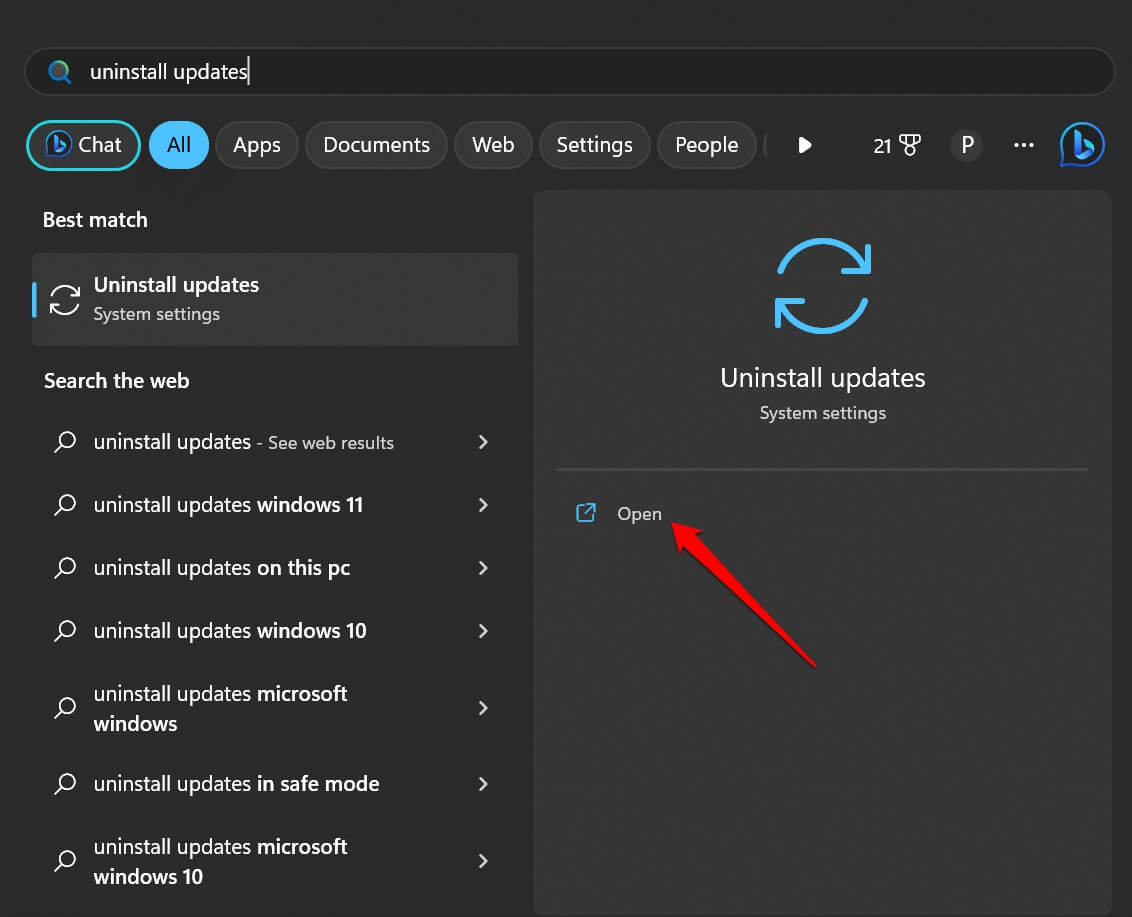Expand chevron for 'uninstall updates windows 10'
This screenshot has width=1132, height=917.
click(483, 631)
